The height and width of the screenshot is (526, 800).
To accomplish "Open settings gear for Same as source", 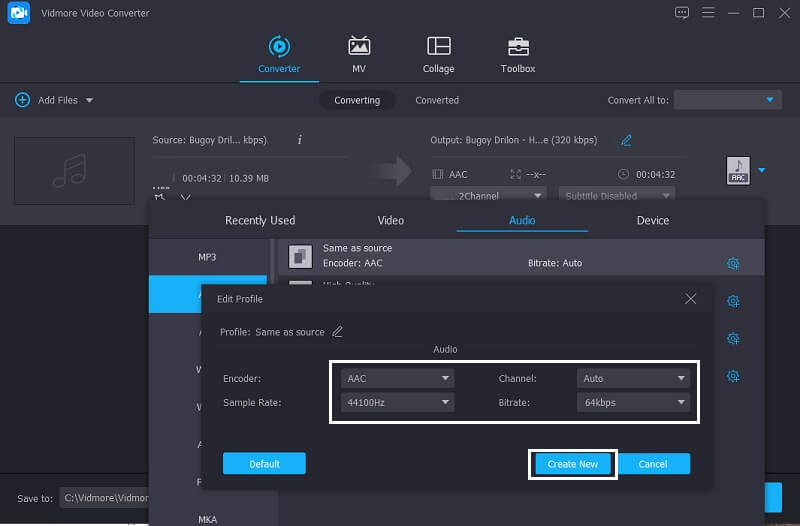I will (732, 263).
